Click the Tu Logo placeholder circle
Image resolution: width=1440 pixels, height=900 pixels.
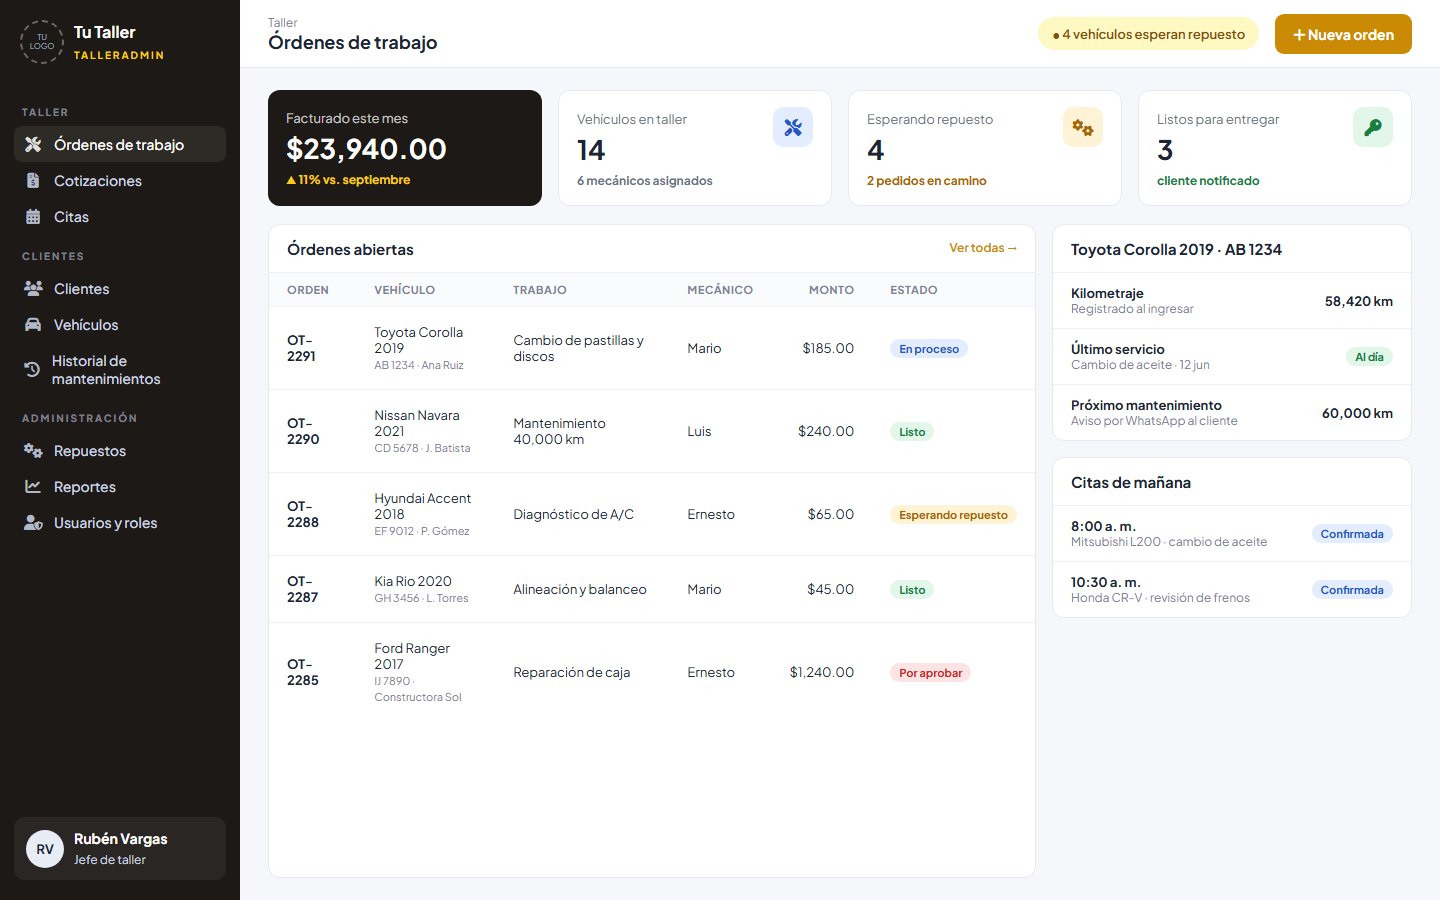pos(42,42)
